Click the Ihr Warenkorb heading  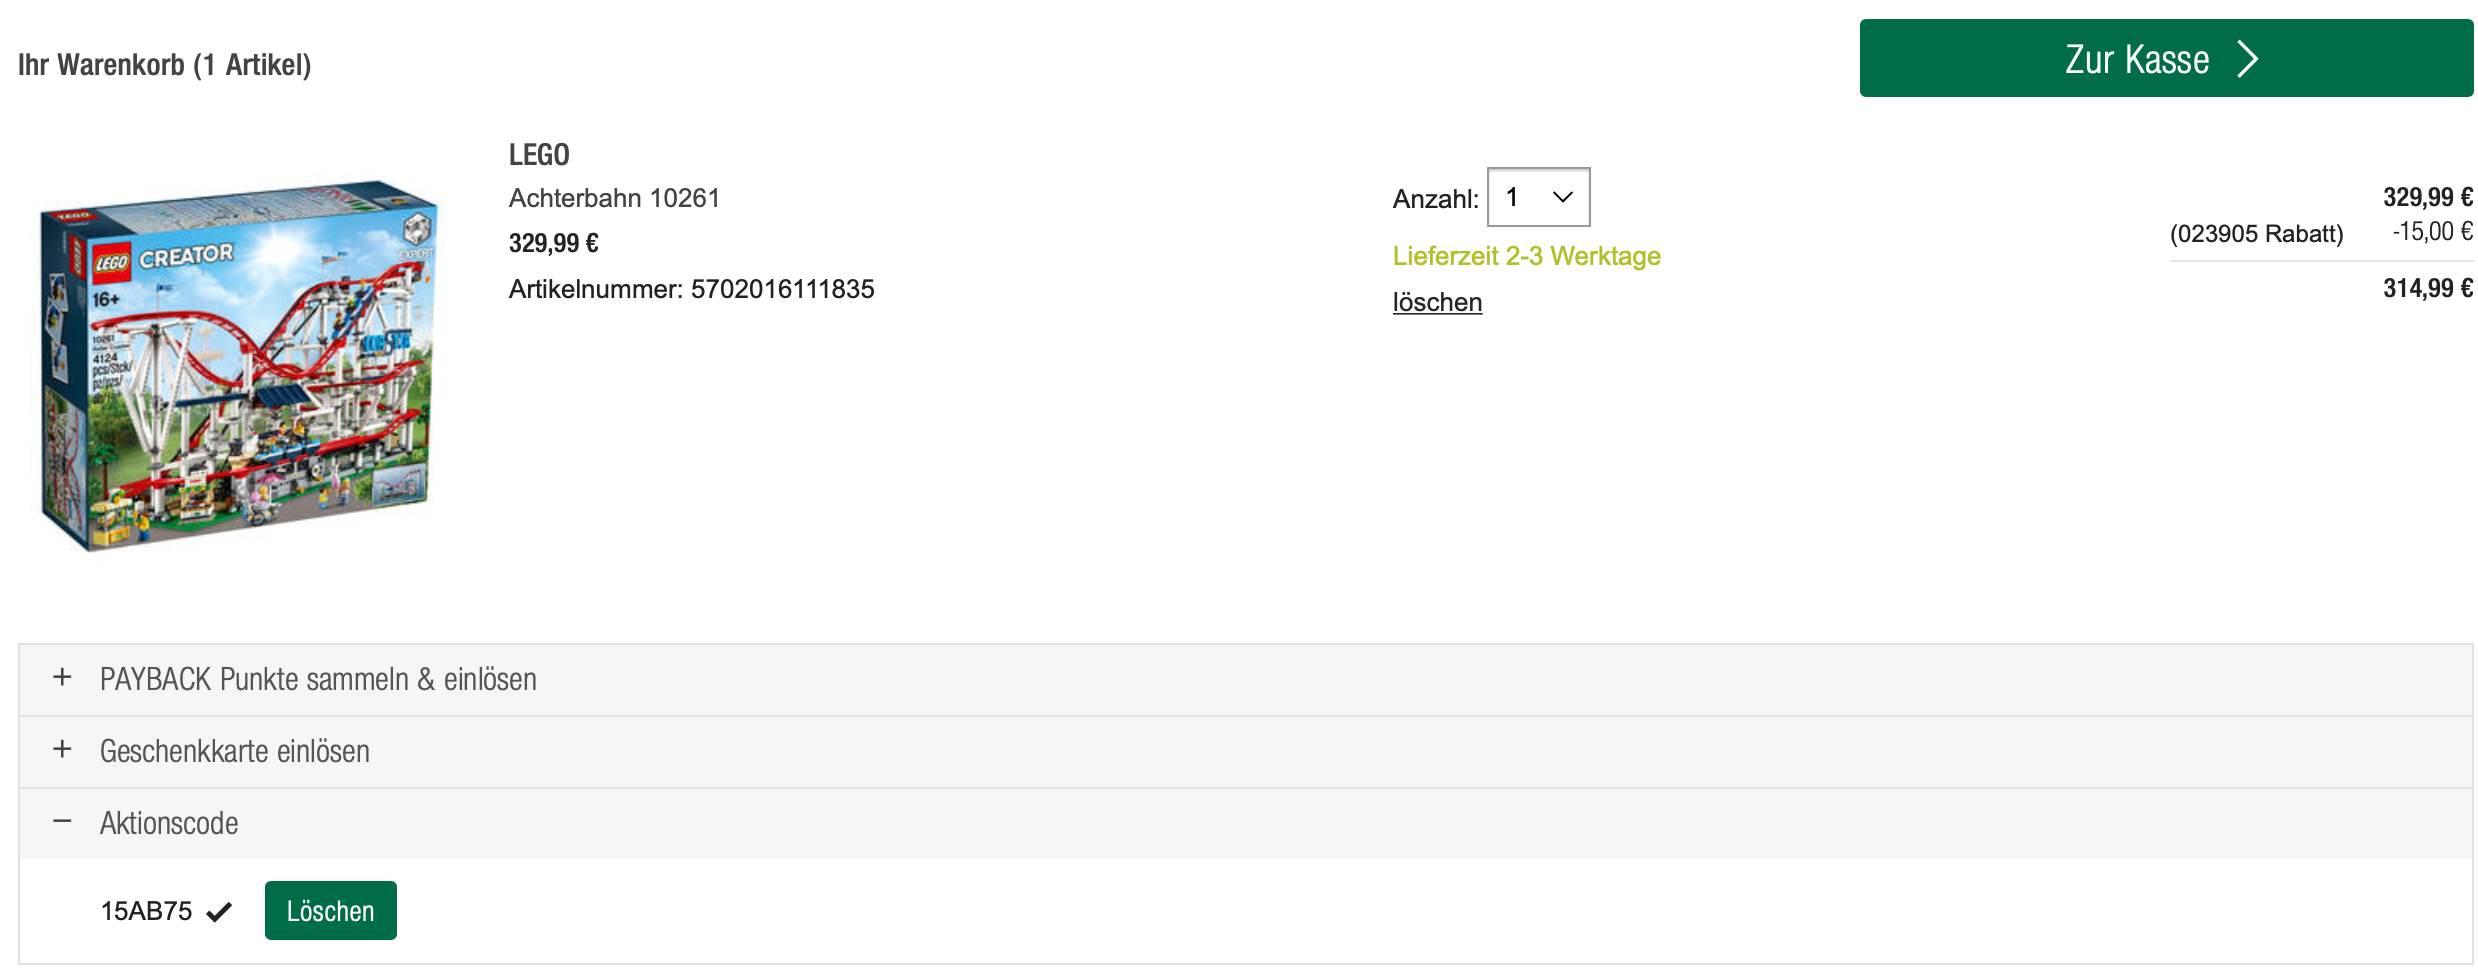click(165, 65)
